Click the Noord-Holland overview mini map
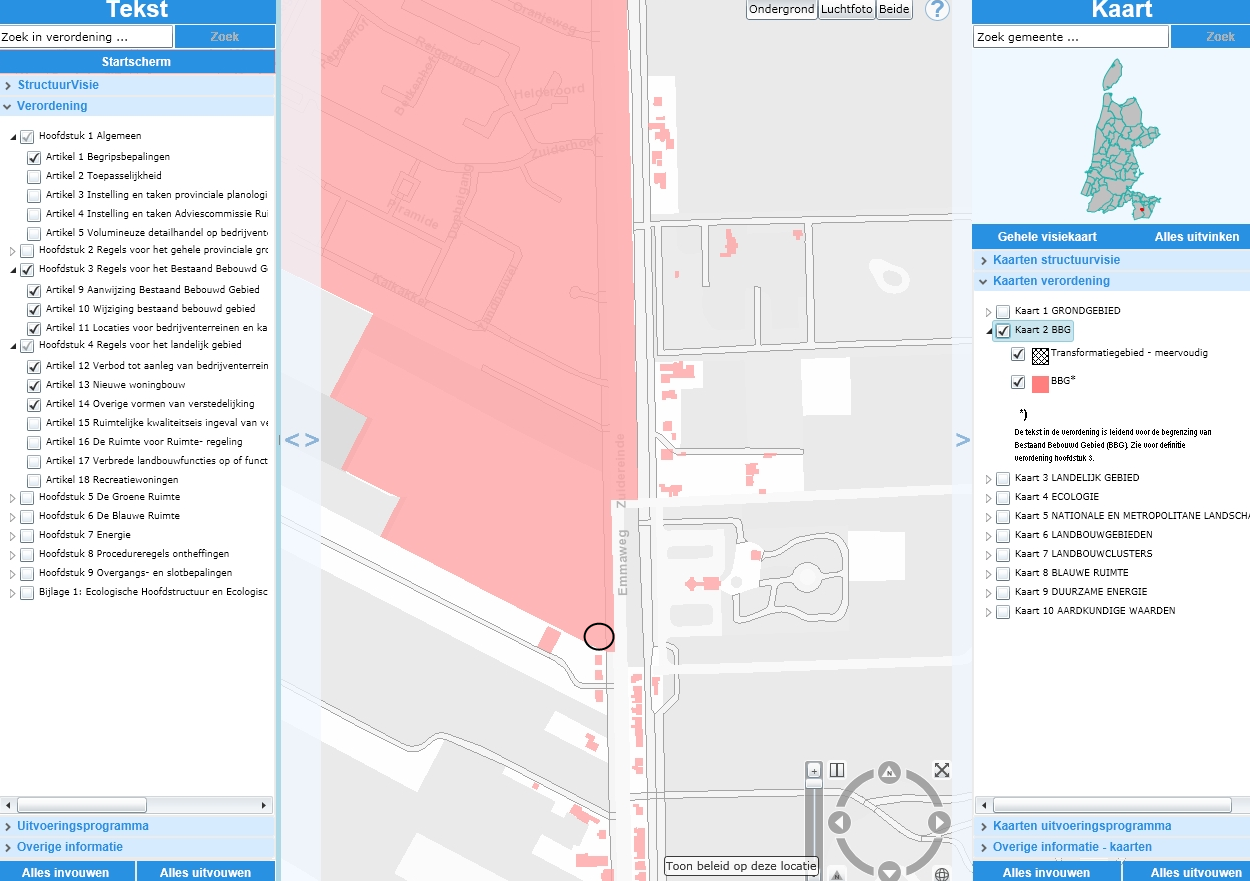1250x881 pixels. pos(1119,140)
